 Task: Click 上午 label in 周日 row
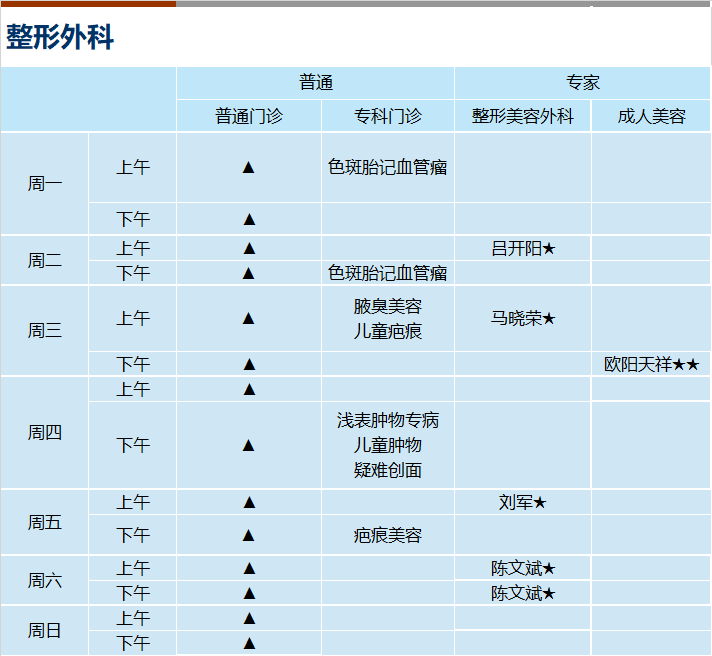click(x=133, y=618)
